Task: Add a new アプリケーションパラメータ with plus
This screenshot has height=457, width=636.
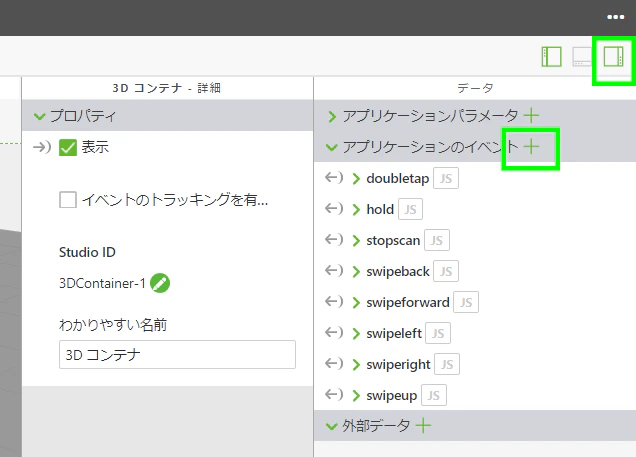Action: (x=531, y=116)
